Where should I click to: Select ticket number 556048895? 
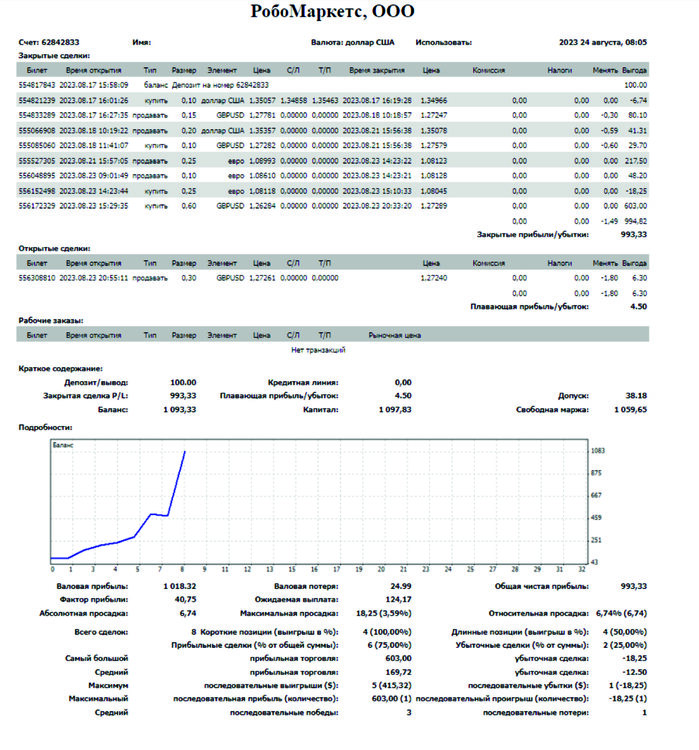tap(37, 176)
